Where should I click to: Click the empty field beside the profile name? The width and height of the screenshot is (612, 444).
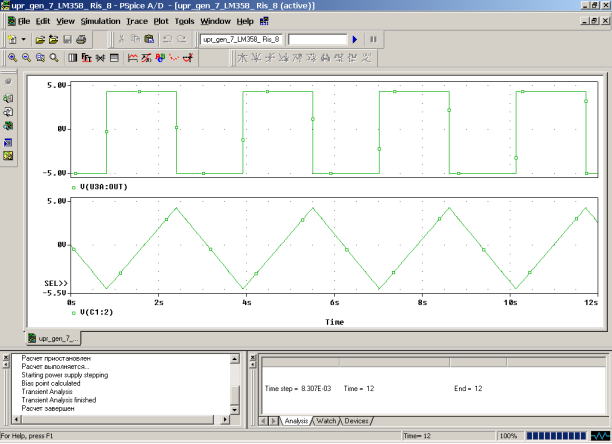point(317,39)
